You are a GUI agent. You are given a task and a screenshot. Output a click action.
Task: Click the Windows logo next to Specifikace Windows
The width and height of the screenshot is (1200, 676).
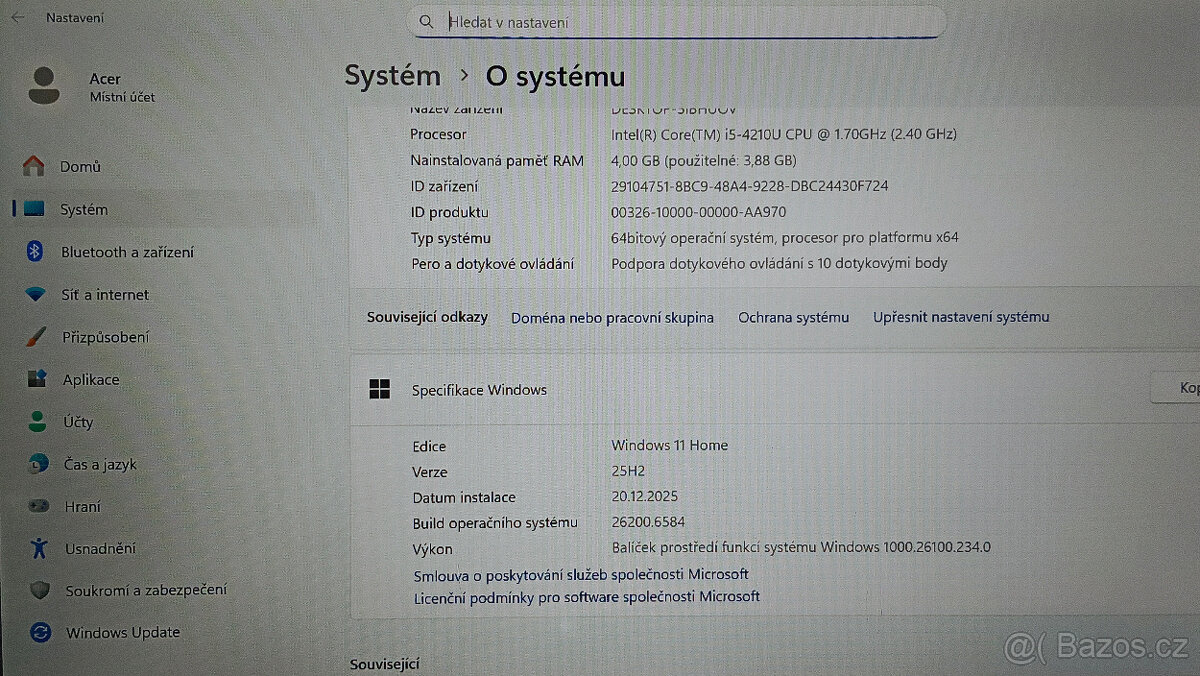click(x=380, y=388)
